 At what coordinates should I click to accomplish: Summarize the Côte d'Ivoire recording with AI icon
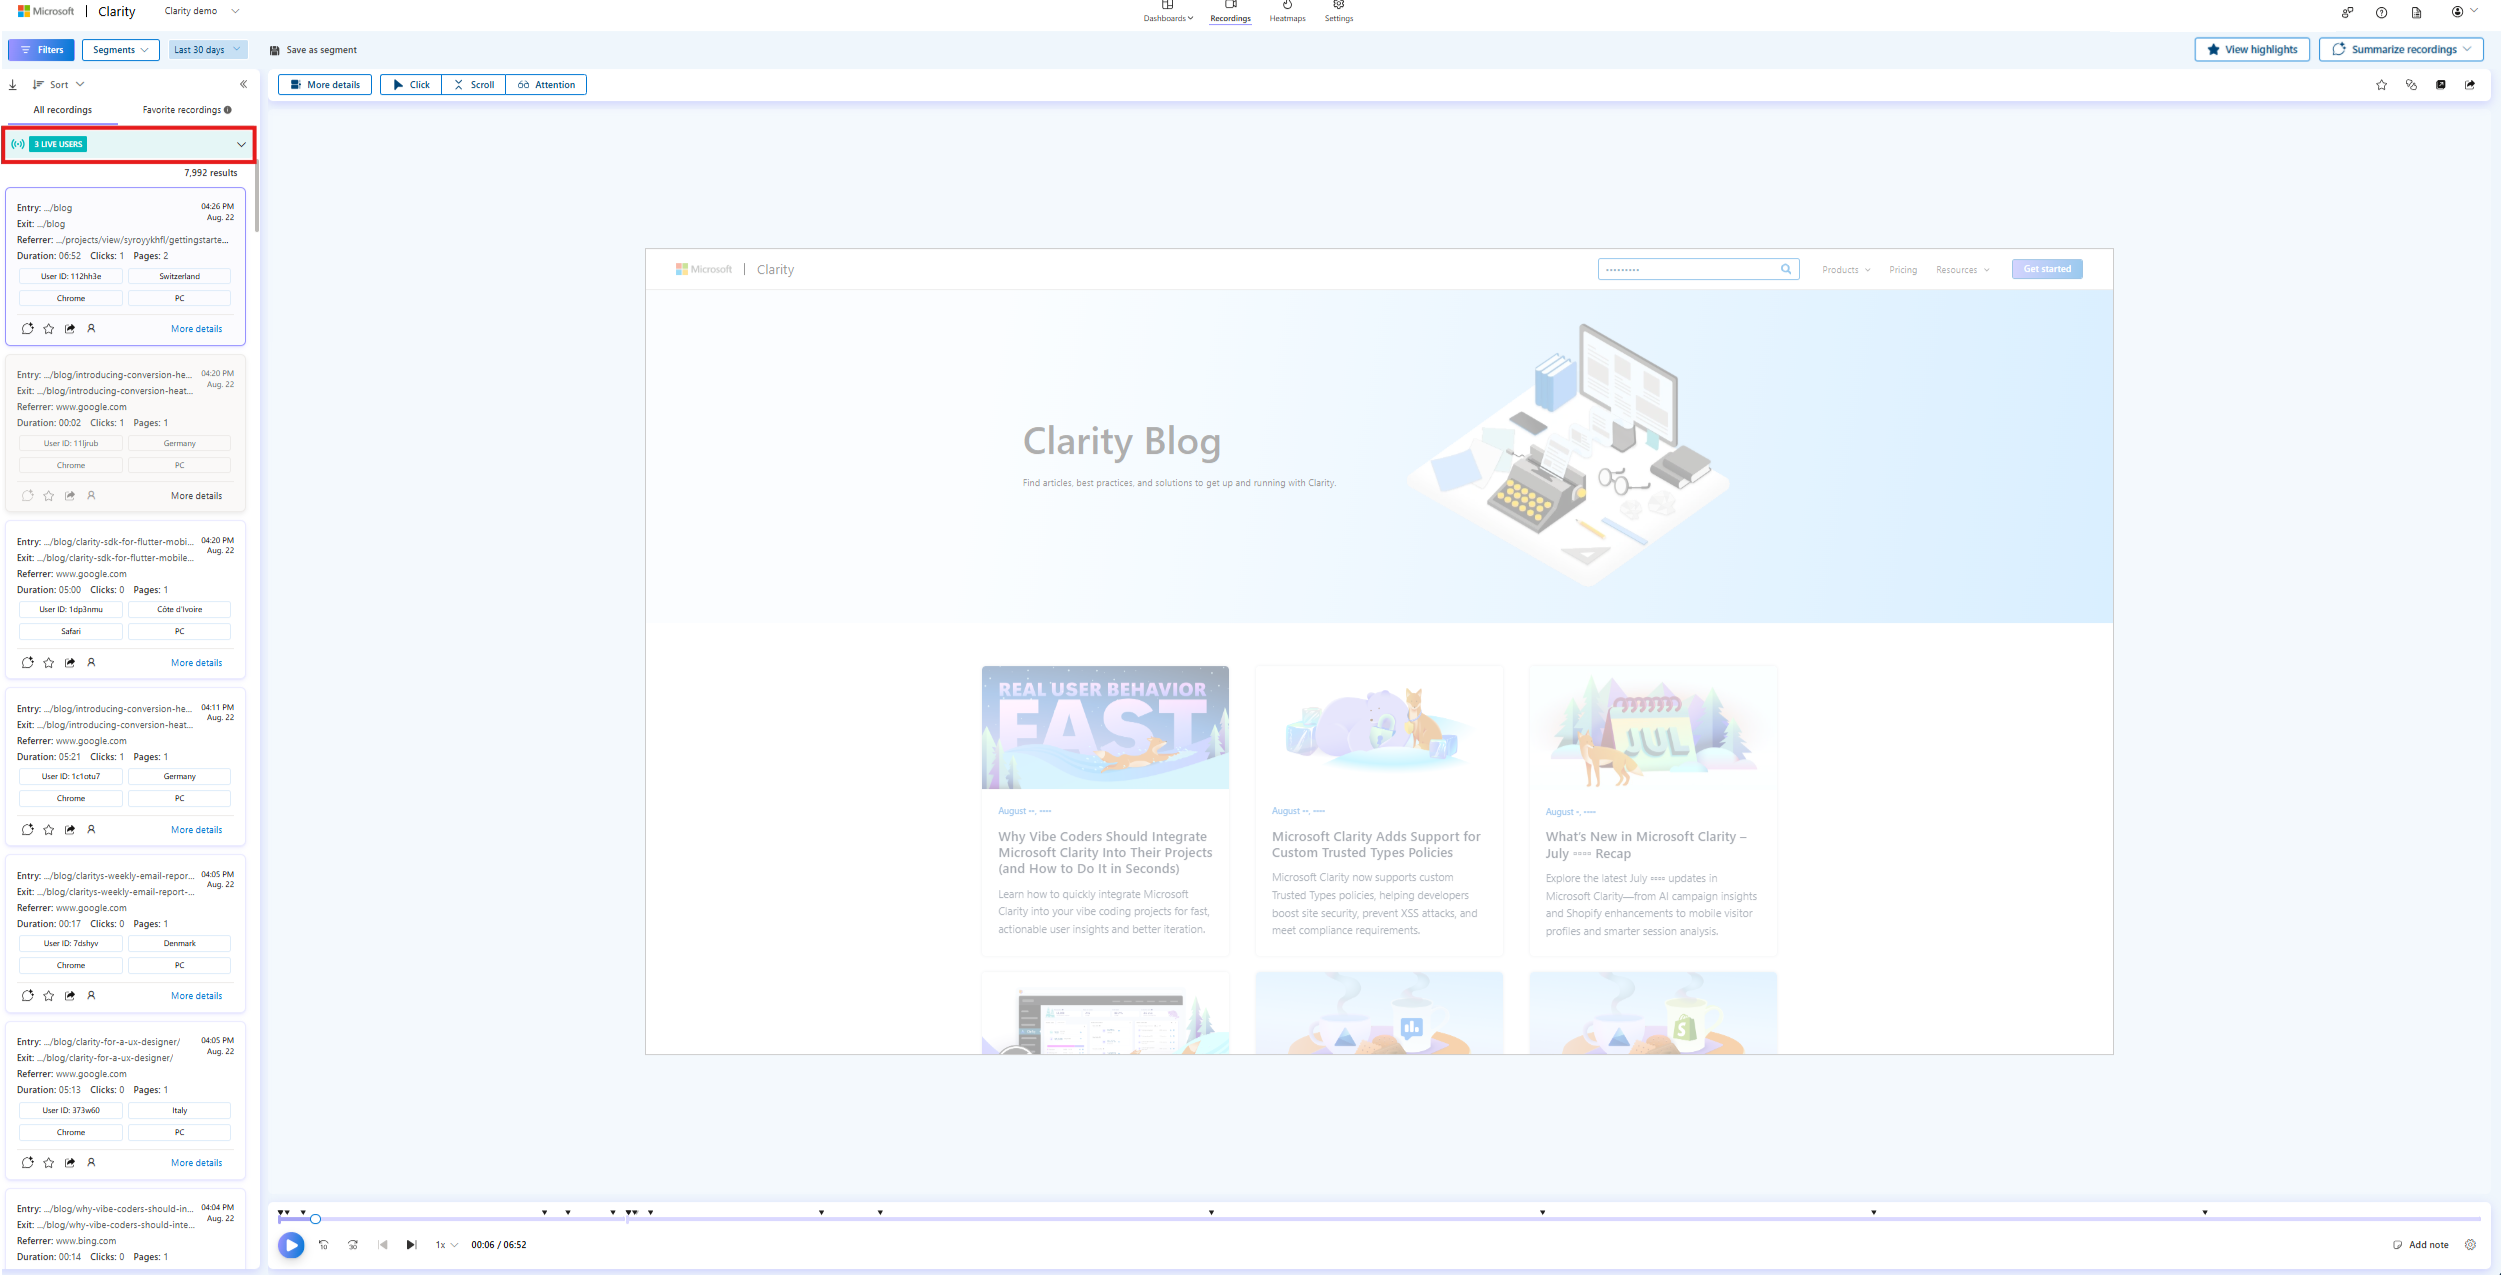coord(27,663)
